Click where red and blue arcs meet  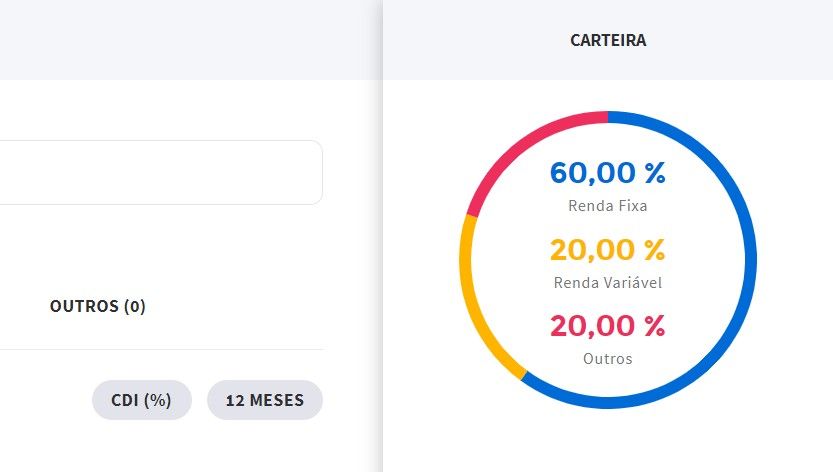pyautogui.click(x=608, y=117)
